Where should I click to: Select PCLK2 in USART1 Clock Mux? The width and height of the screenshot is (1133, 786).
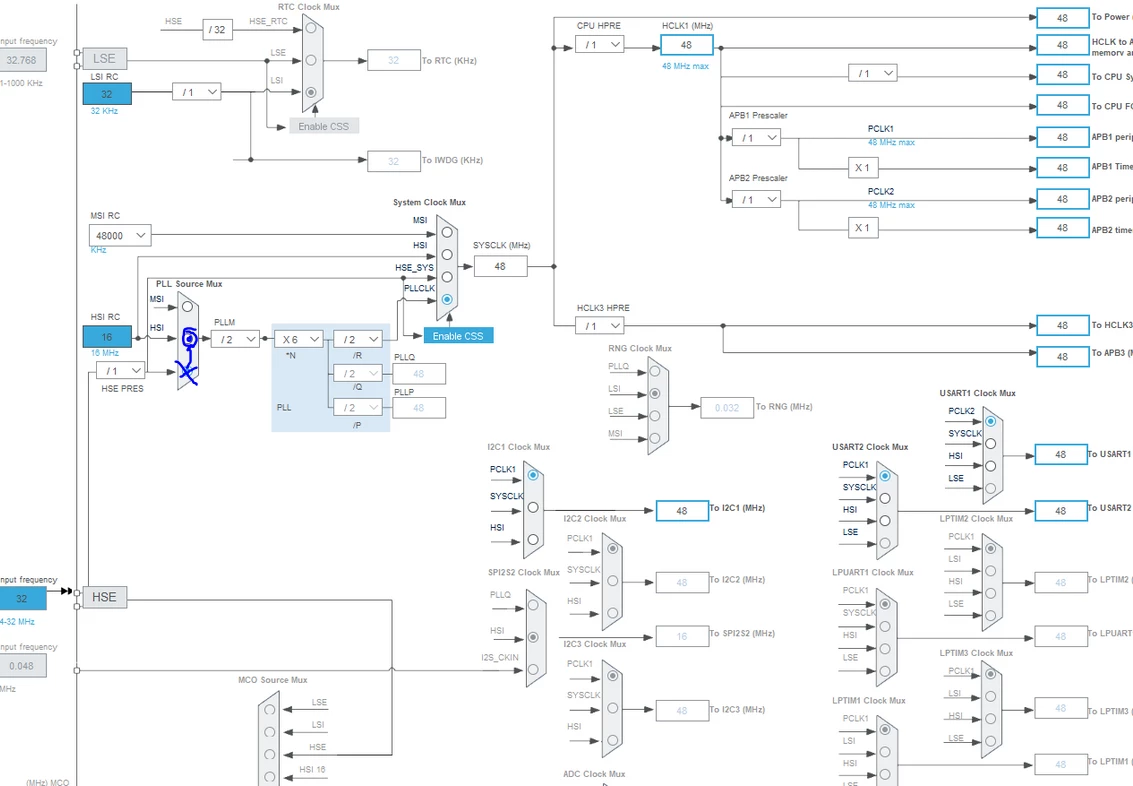pos(990,421)
